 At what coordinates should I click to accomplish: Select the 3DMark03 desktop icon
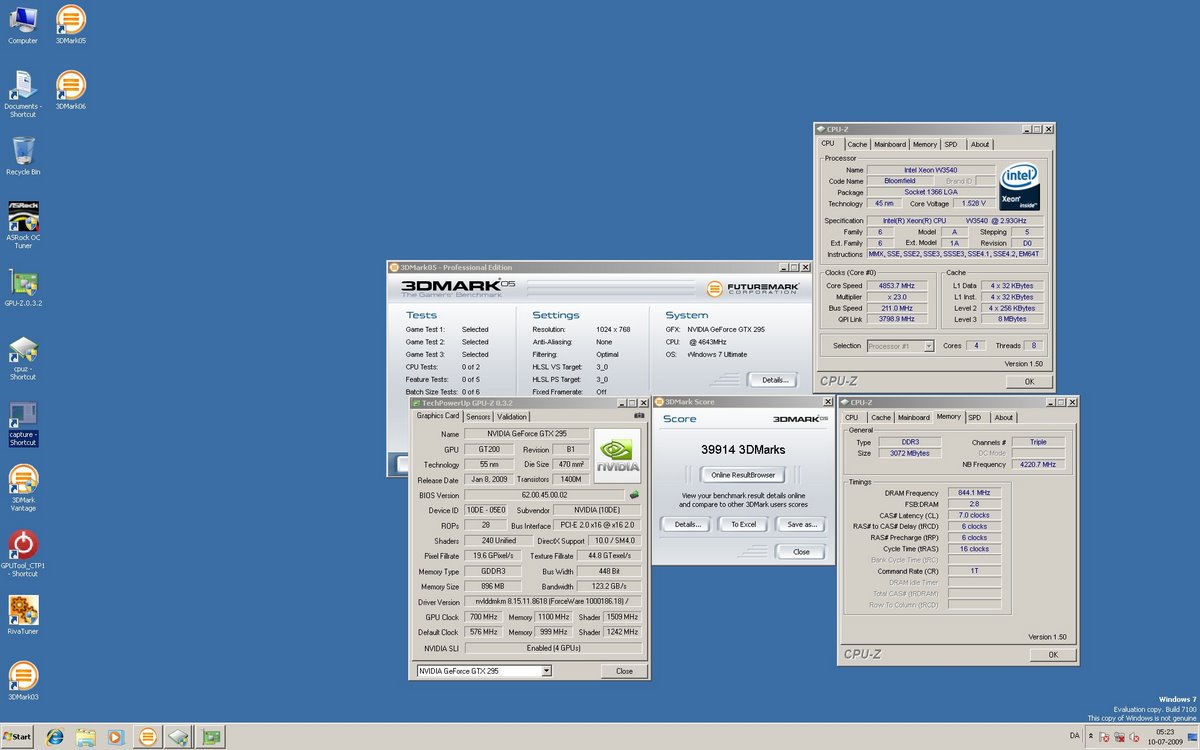(x=22, y=680)
